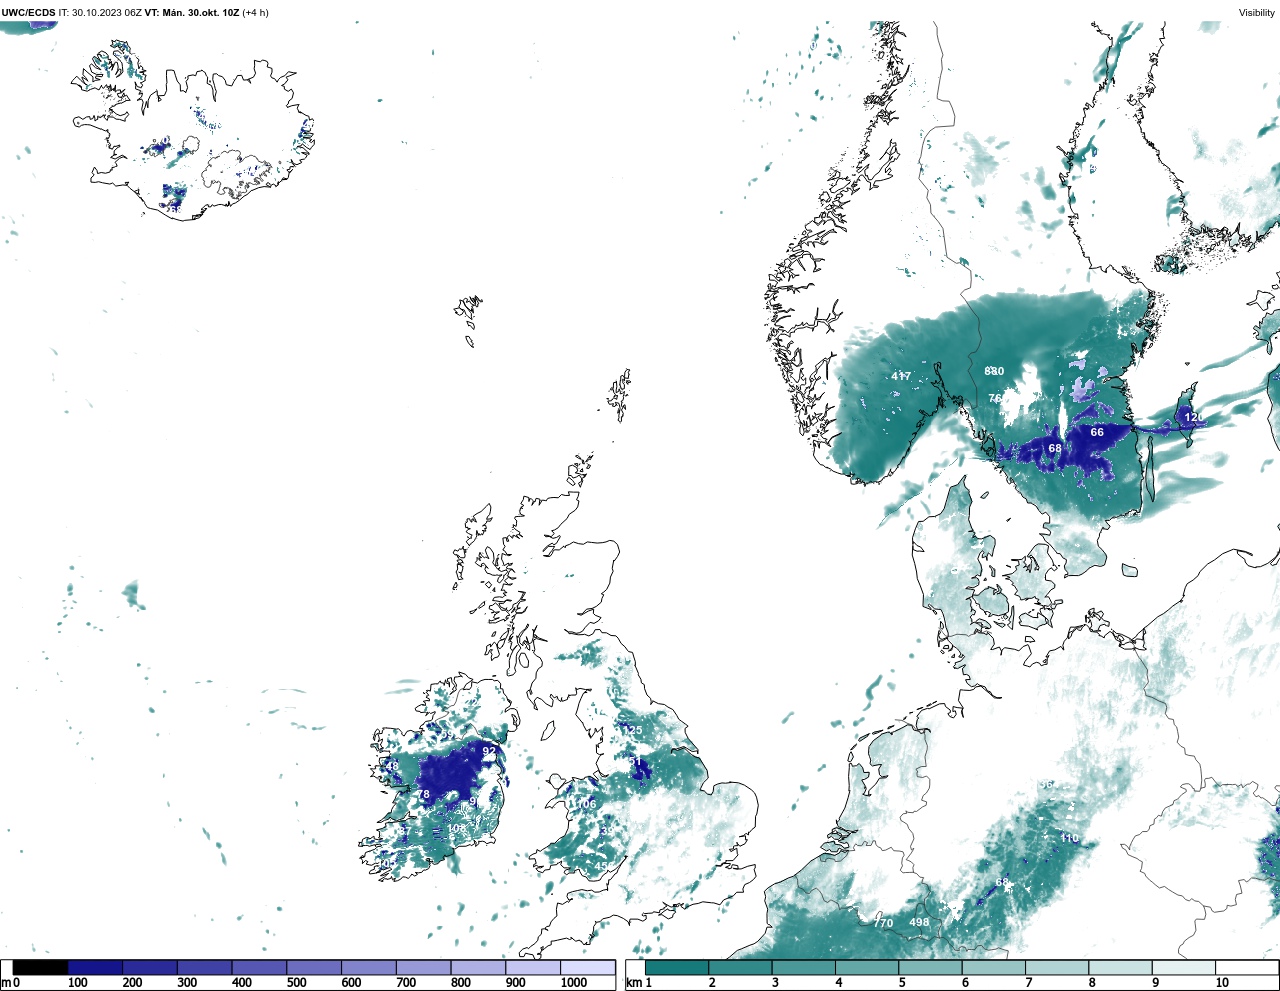The height and width of the screenshot is (991, 1280).
Task: Select the 300–400 m legend color box
Action: click(205, 967)
